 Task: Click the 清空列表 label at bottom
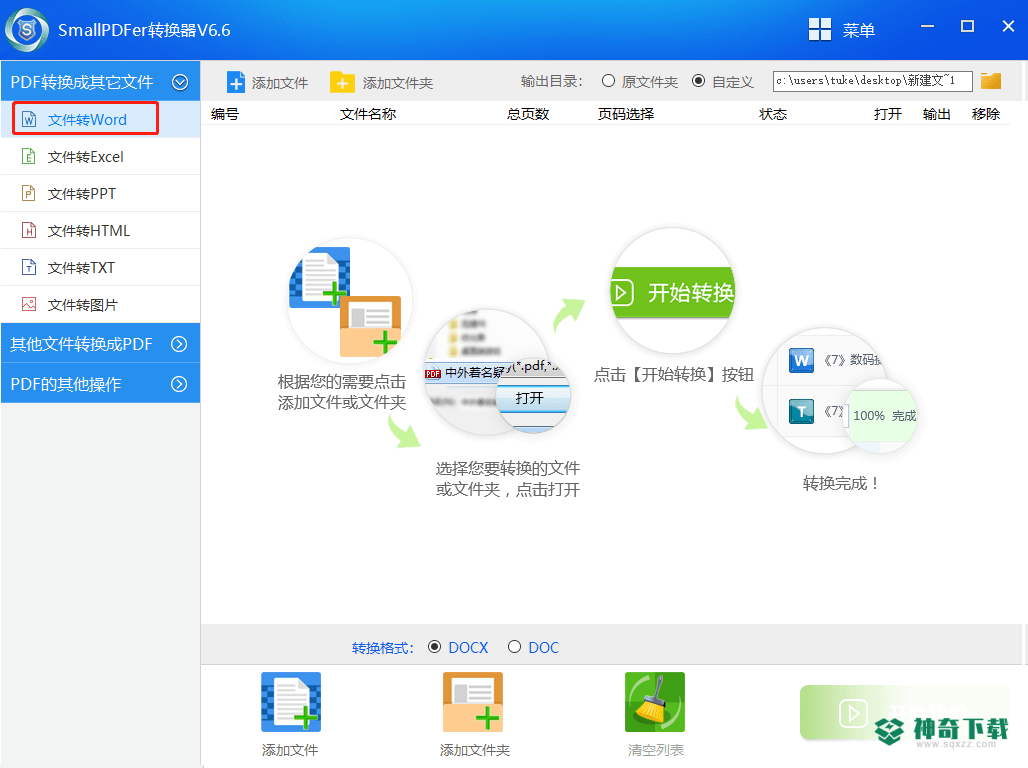tap(656, 750)
